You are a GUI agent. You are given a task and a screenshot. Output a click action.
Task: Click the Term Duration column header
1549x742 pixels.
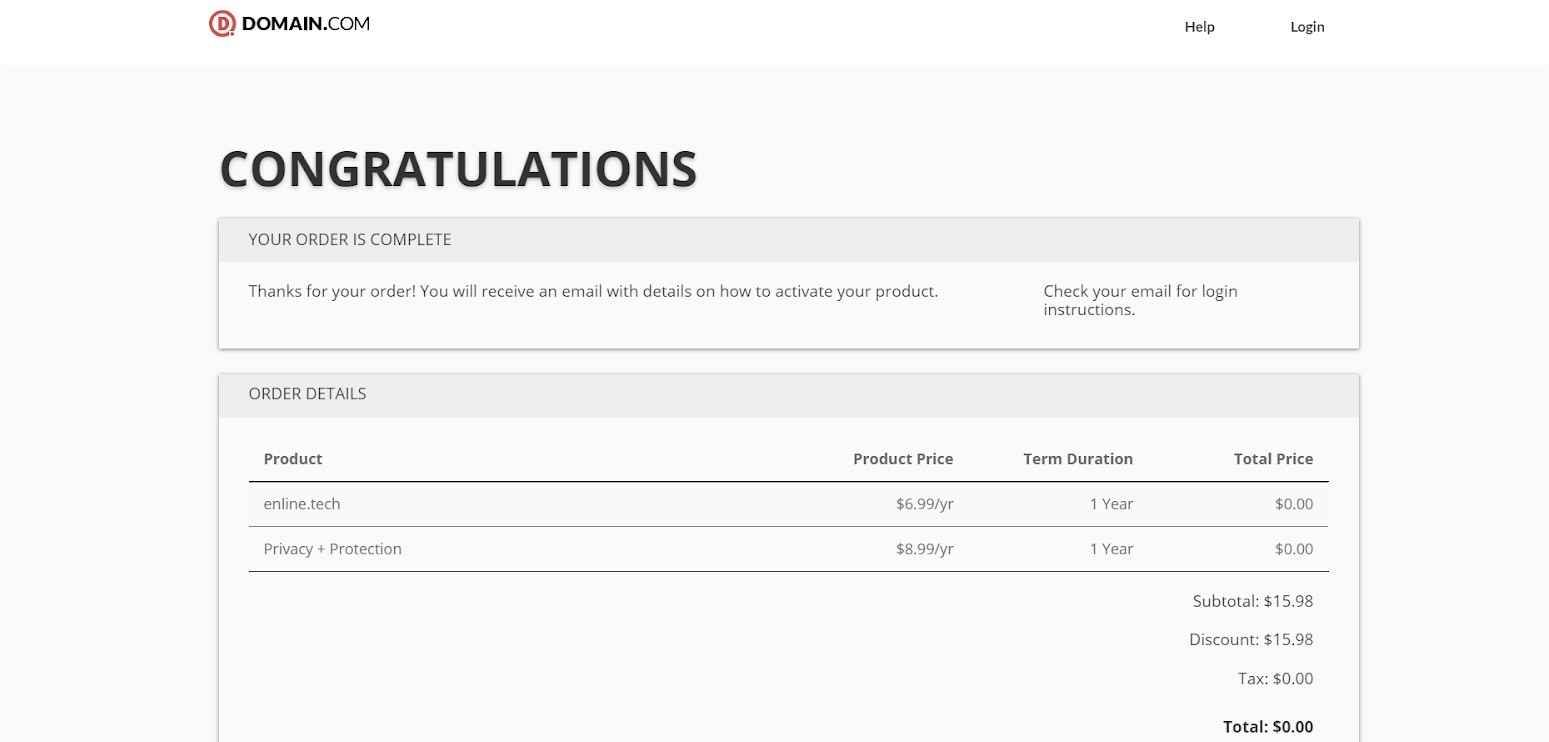(1077, 459)
